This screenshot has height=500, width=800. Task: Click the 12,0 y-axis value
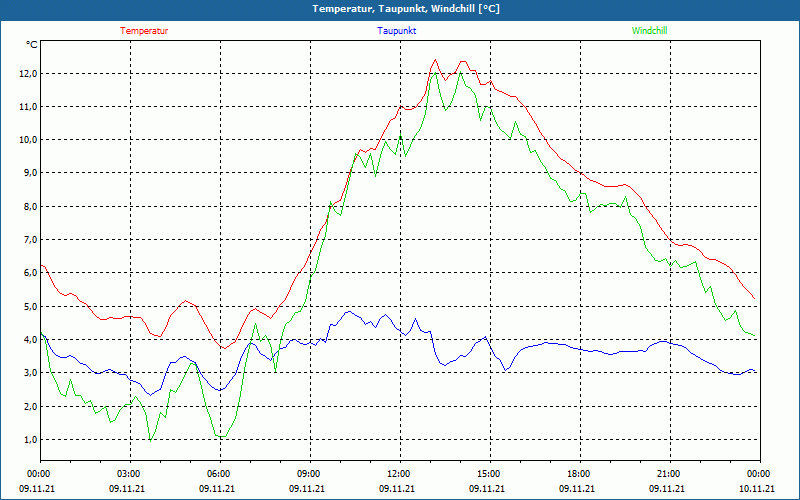[29, 73]
